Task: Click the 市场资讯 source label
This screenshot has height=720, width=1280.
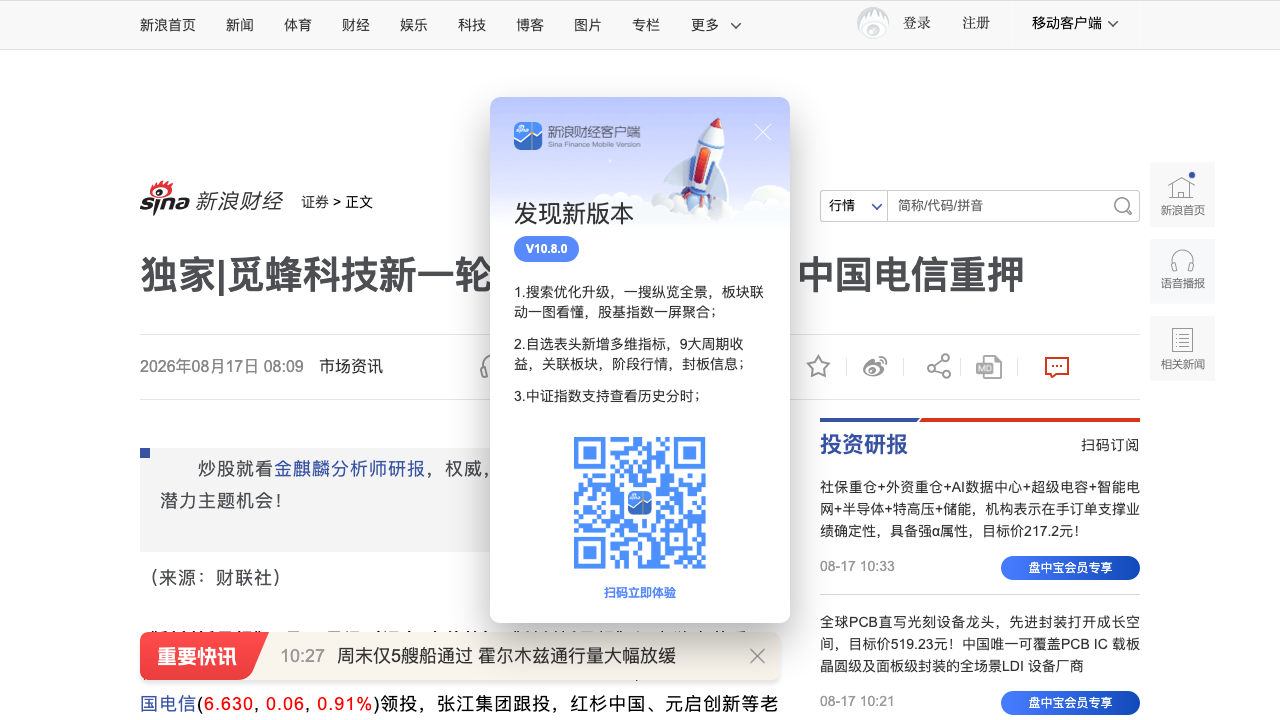Action: (x=351, y=366)
